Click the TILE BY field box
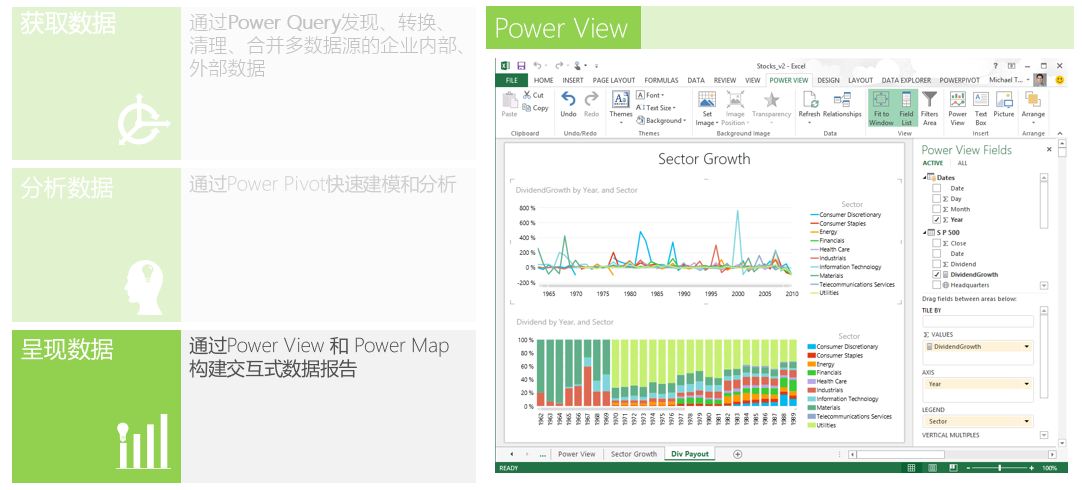Image resolution: width=1082 pixels, height=490 pixels. click(x=978, y=321)
